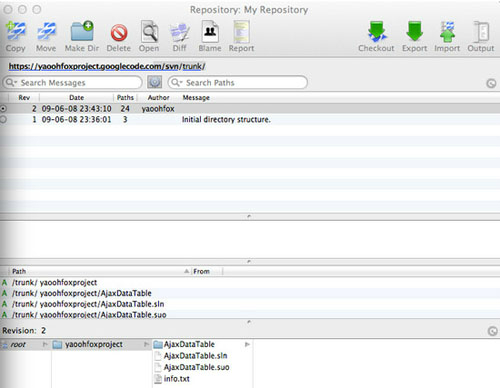Image resolution: width=500 pixels, height=388 pixels.
Task: Select the radio button for revision 1
Action: [3, 119]
